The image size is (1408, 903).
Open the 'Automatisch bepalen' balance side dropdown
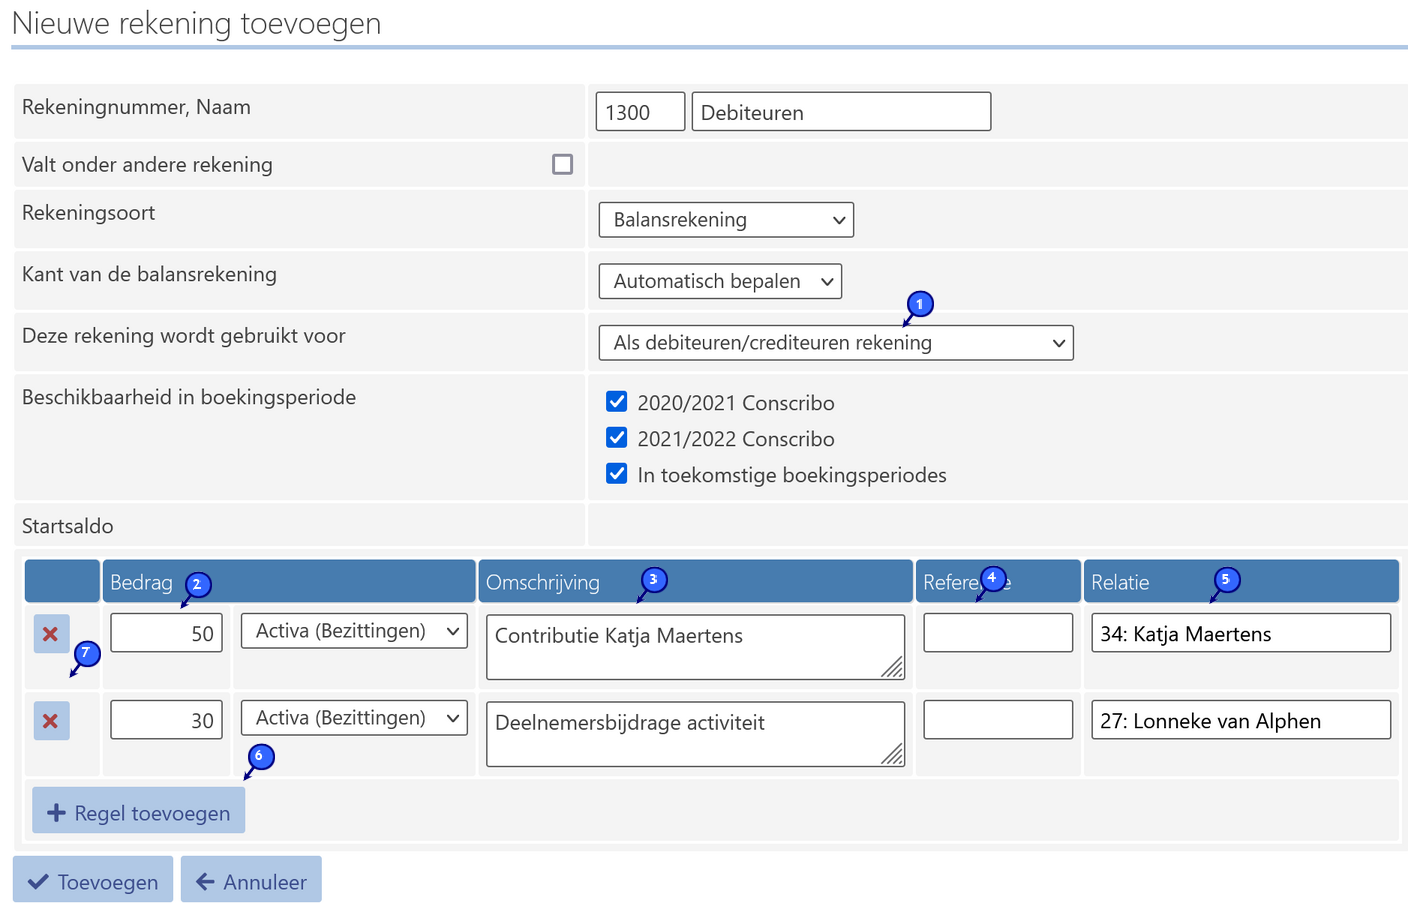(720, 281)
